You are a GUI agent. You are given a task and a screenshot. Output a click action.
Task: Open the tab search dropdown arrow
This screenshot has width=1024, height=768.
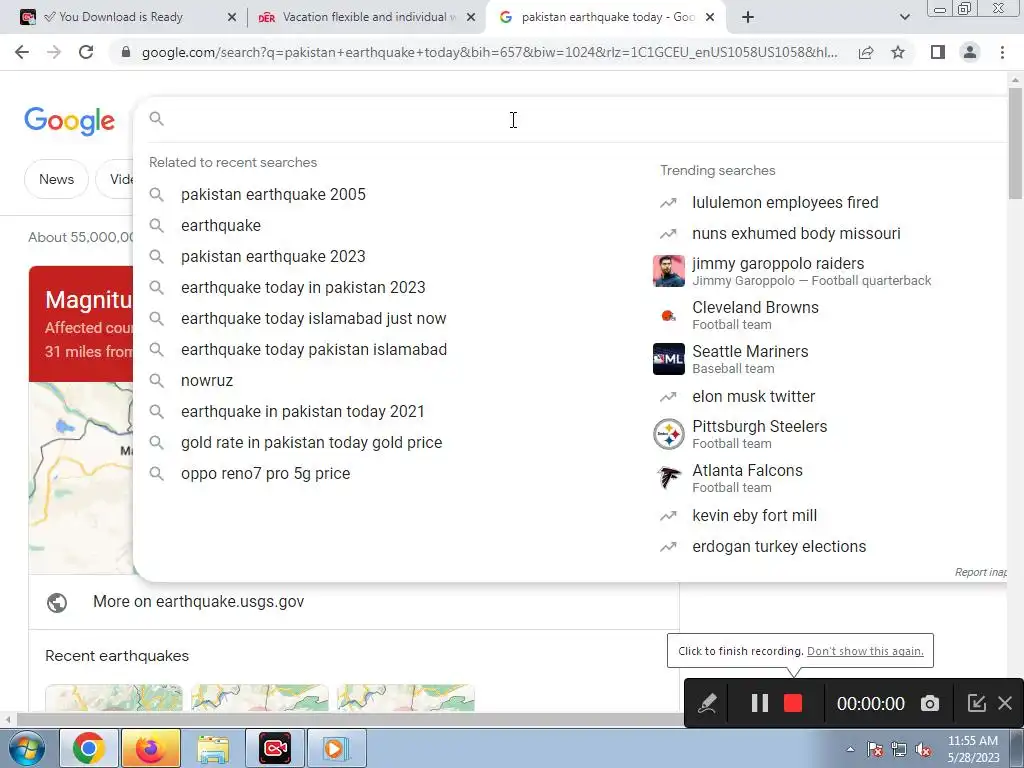[x=904, y=17]
